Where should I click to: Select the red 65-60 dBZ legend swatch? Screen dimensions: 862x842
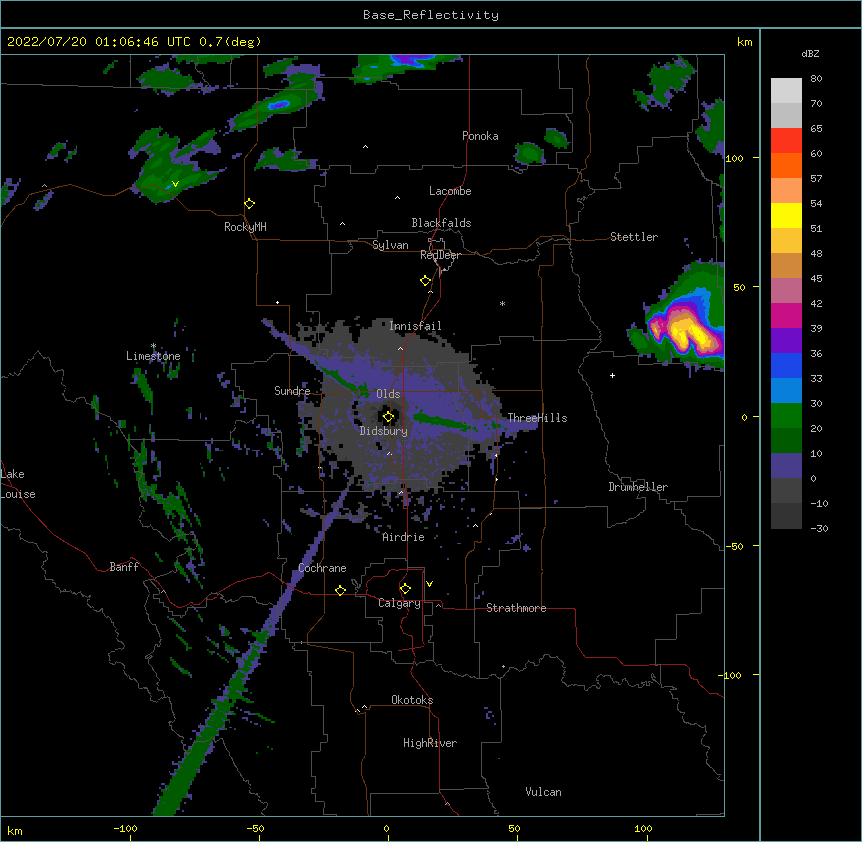(x=786, y=141)
